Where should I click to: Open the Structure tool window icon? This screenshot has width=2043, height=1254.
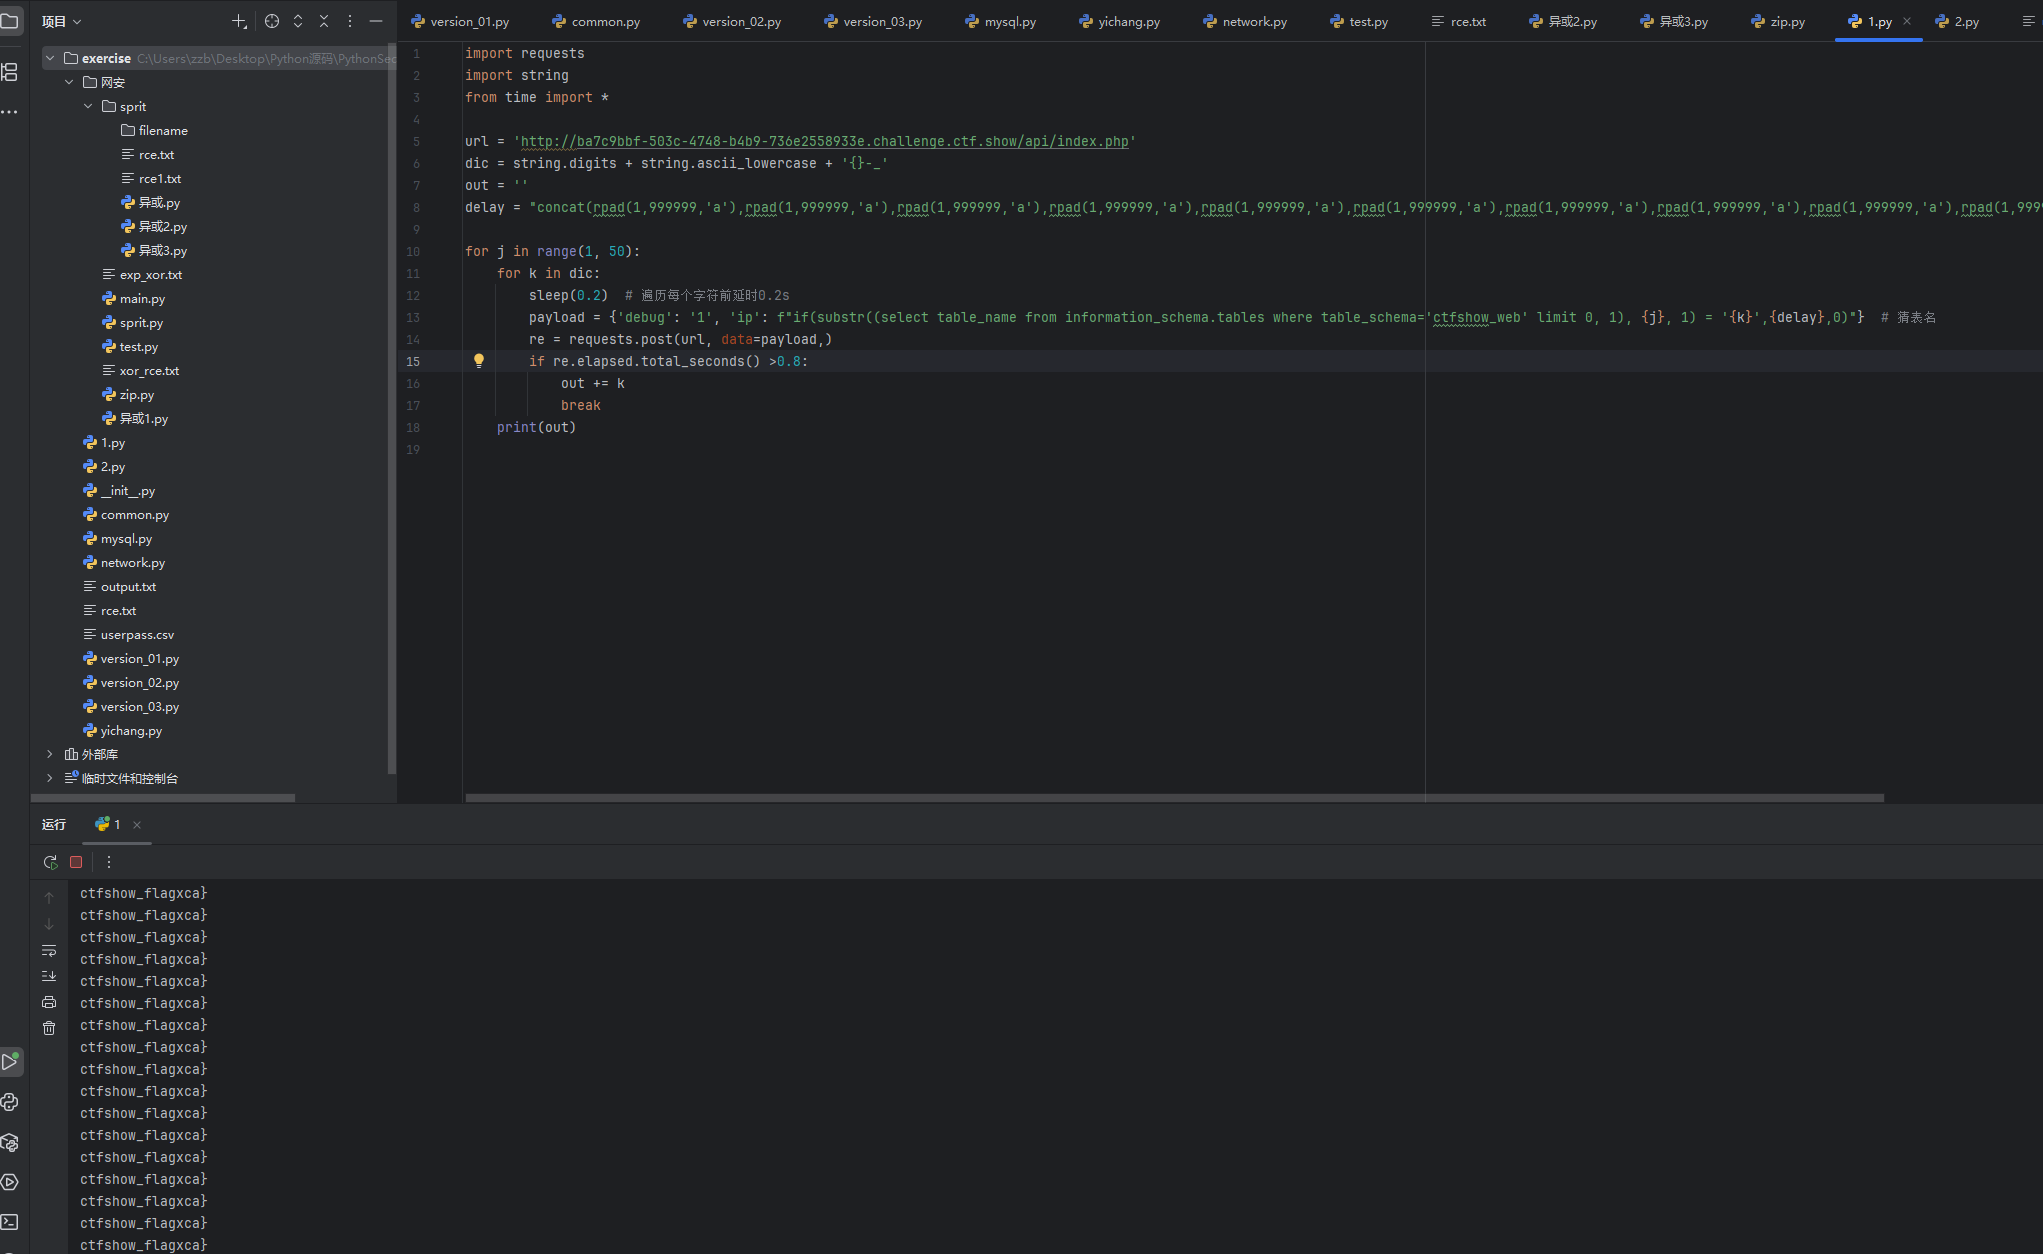pyautogui.click(x=10, y=72)
